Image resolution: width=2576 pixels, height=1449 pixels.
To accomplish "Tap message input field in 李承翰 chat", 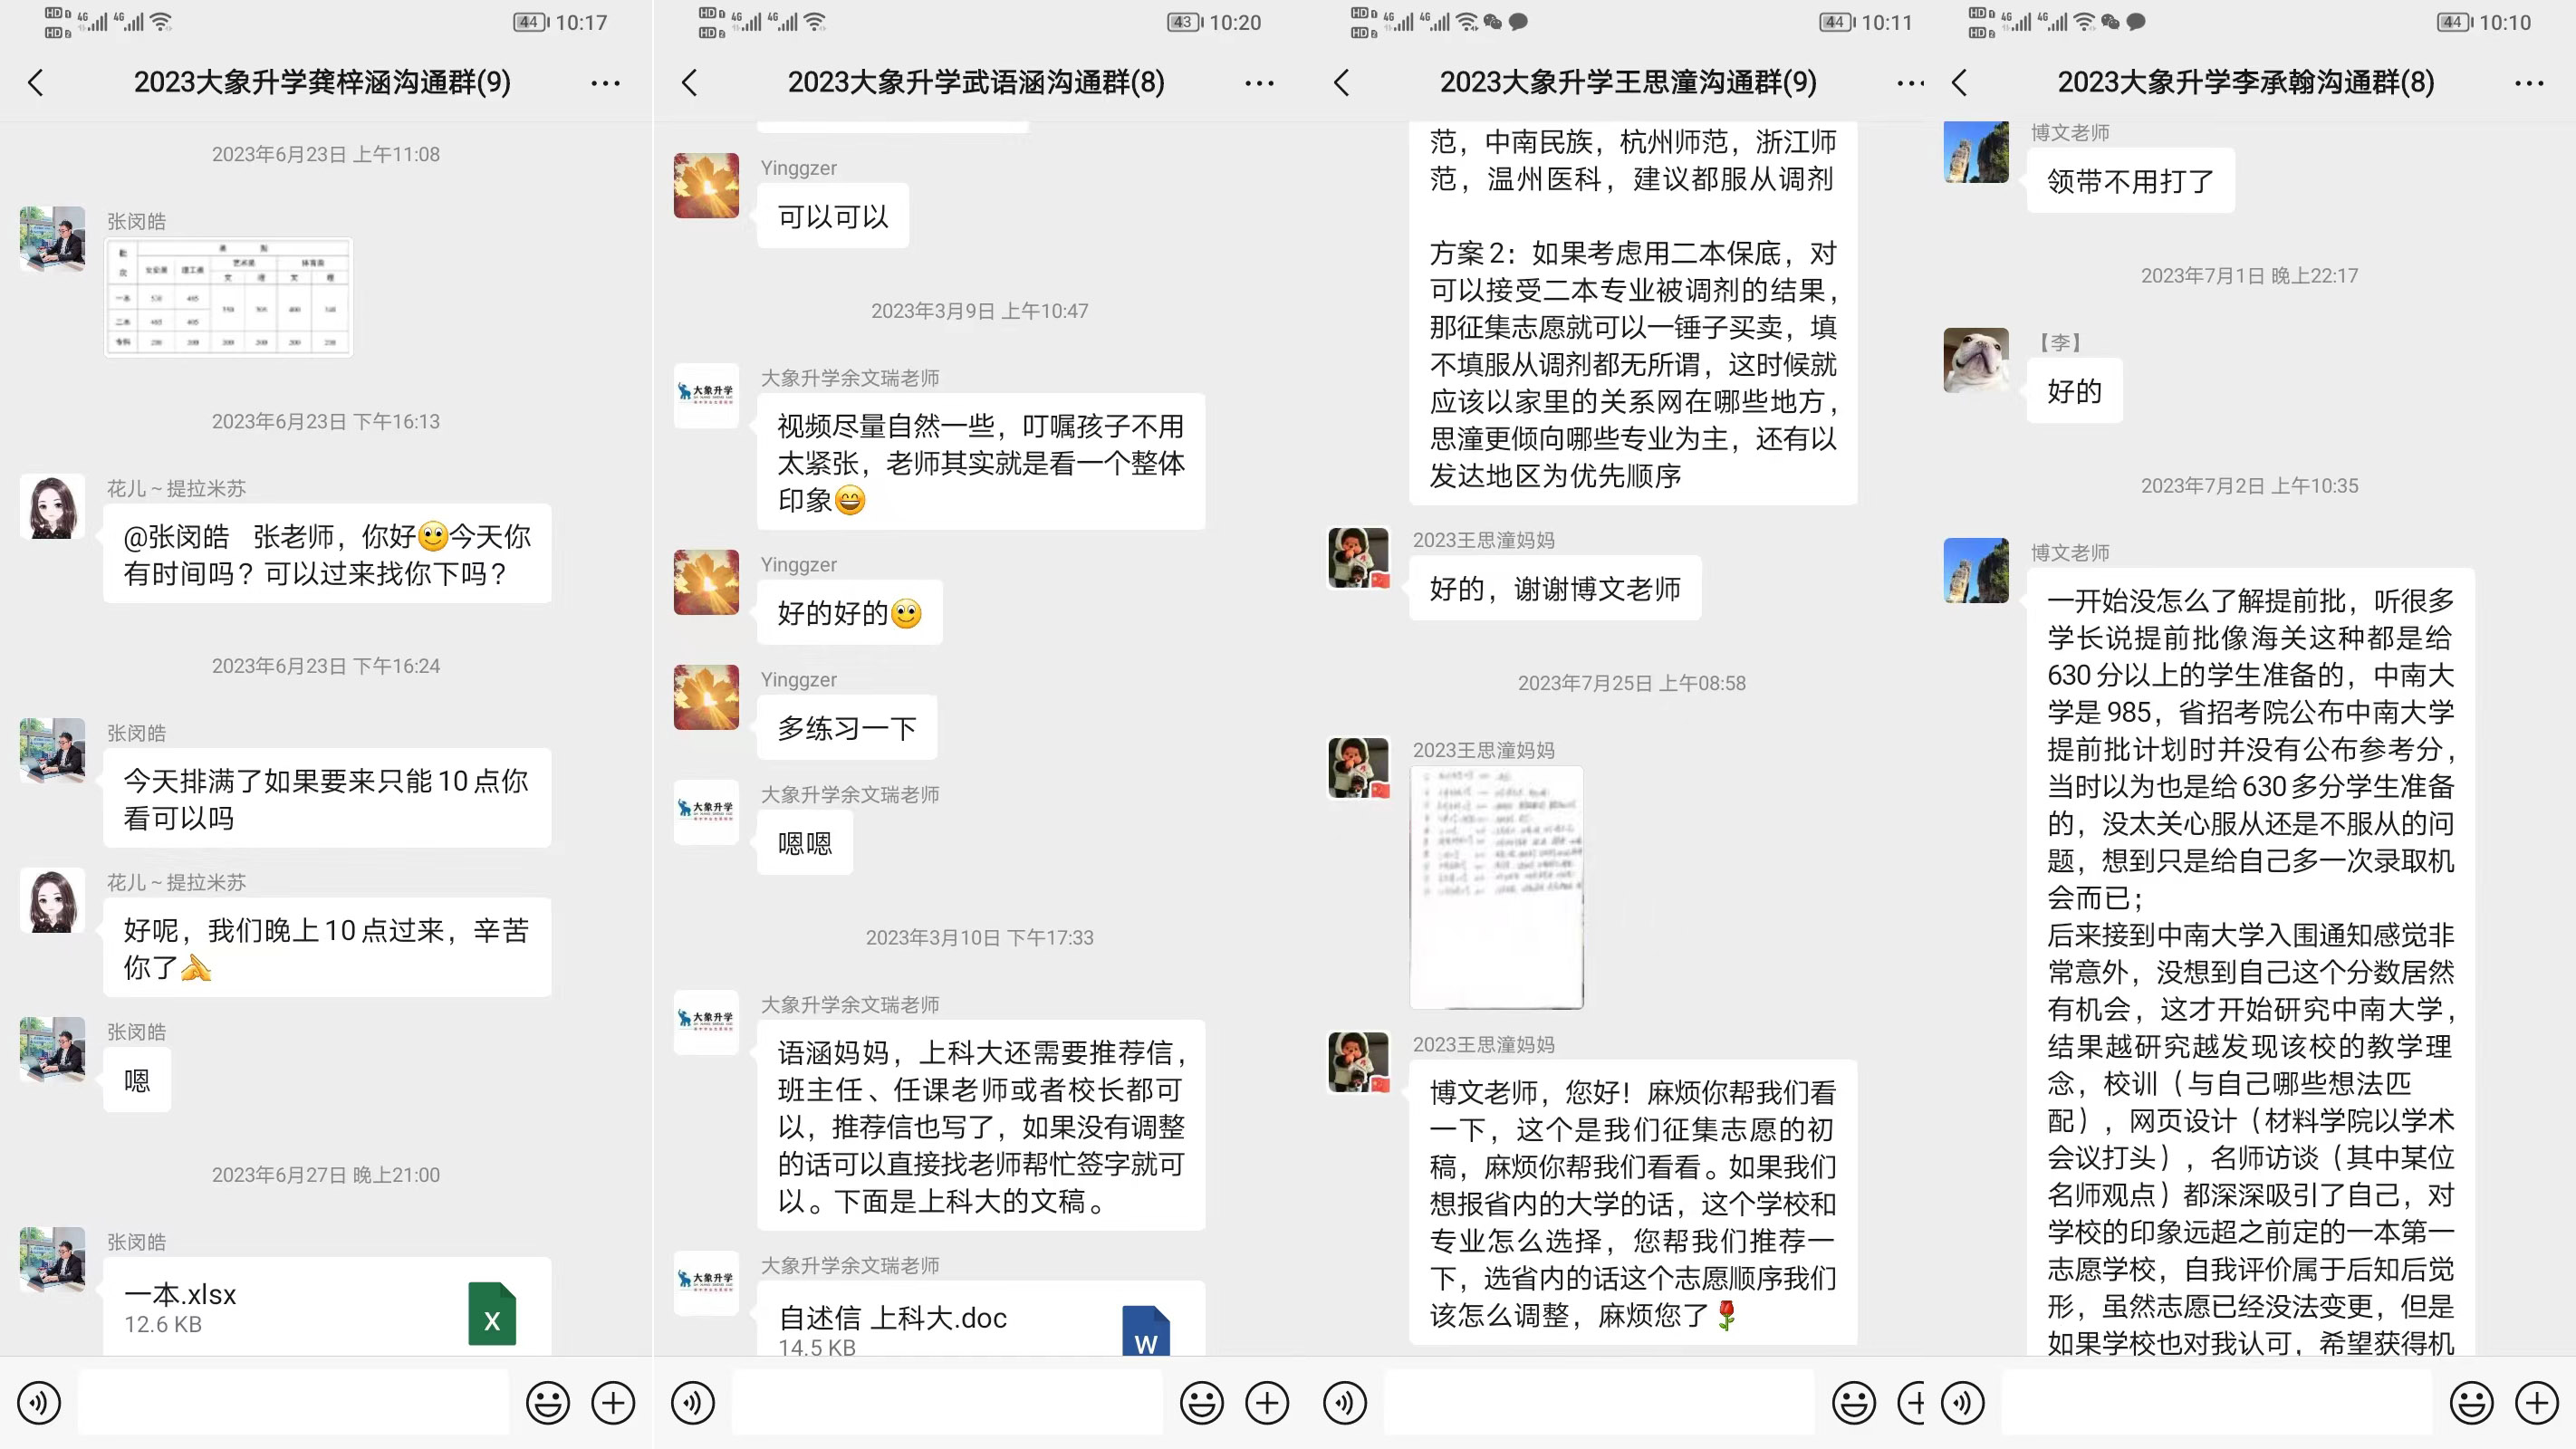I will pyautogui.click(x=2217, y=1403).
